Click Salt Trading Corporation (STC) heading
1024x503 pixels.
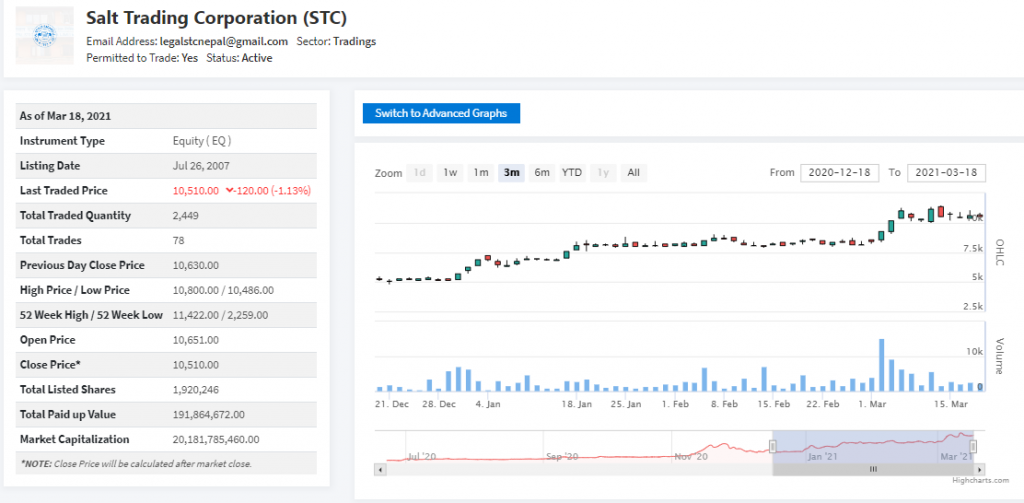click(x=217, y=17)
